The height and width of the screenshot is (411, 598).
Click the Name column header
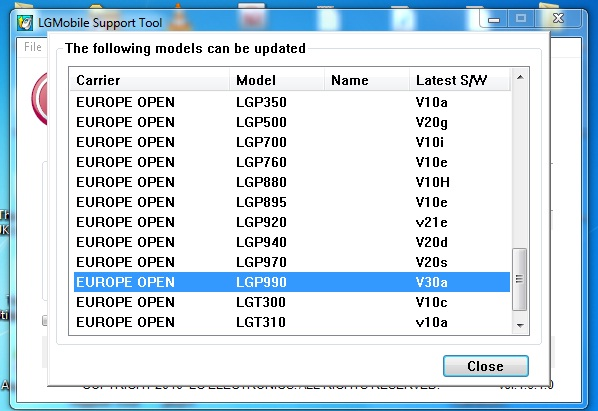coord(367,80)
